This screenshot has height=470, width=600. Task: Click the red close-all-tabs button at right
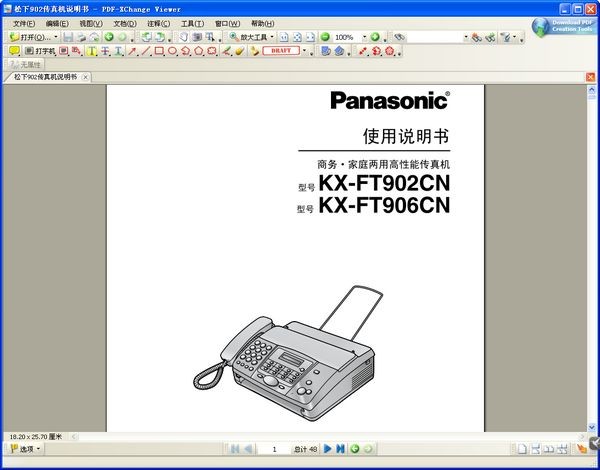(x=590, y=77)
